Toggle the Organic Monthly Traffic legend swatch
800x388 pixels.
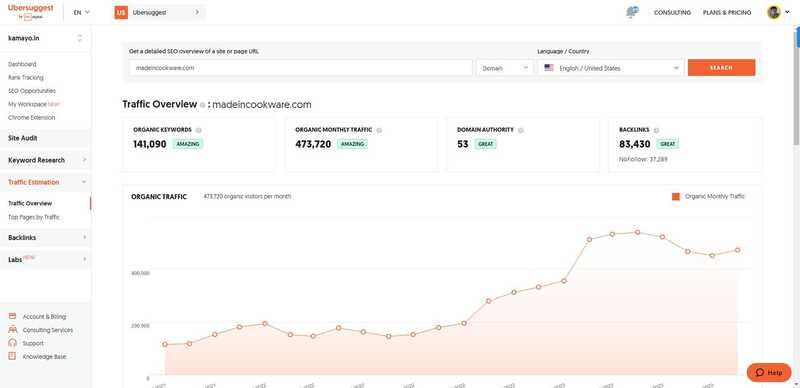676,197
